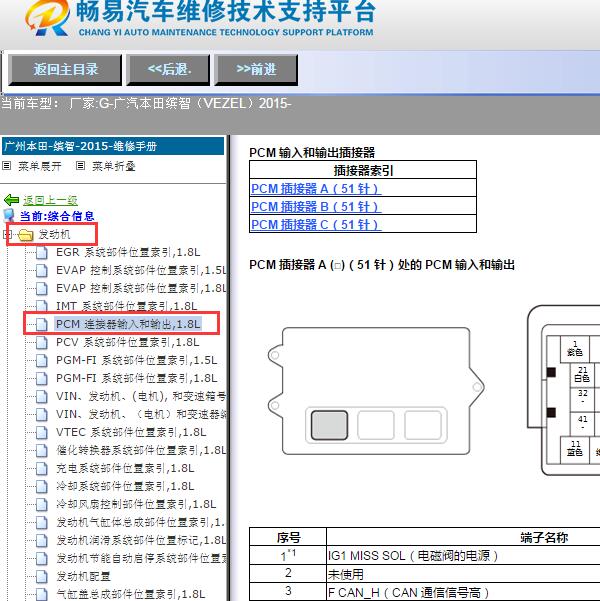This screenshot has width=600, height=601.
Task: Open 发动机气缸体总成部件位置索引 entry
Action: [x=141, y=522]
